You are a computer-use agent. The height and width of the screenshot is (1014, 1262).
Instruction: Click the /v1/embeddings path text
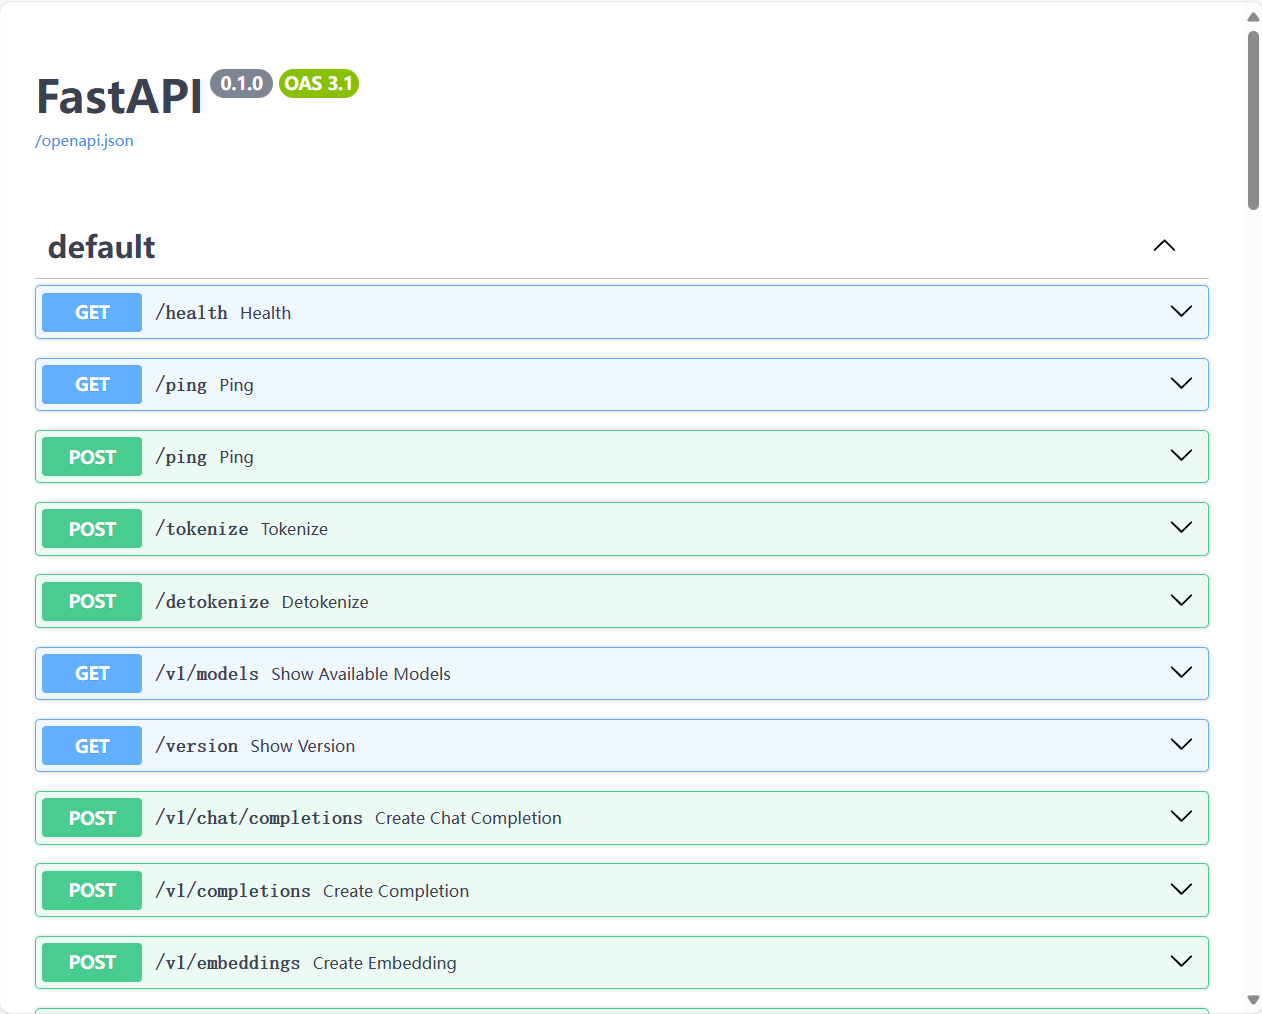pyautogui.click(x=228, y=963)
